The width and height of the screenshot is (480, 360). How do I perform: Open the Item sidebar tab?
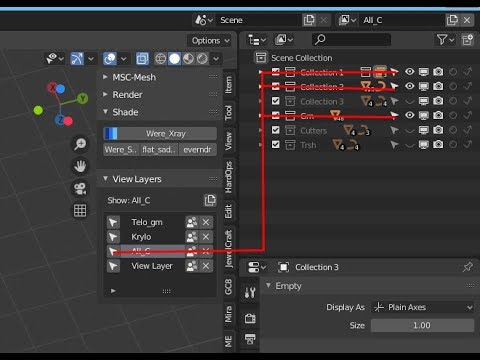(228, 85)
